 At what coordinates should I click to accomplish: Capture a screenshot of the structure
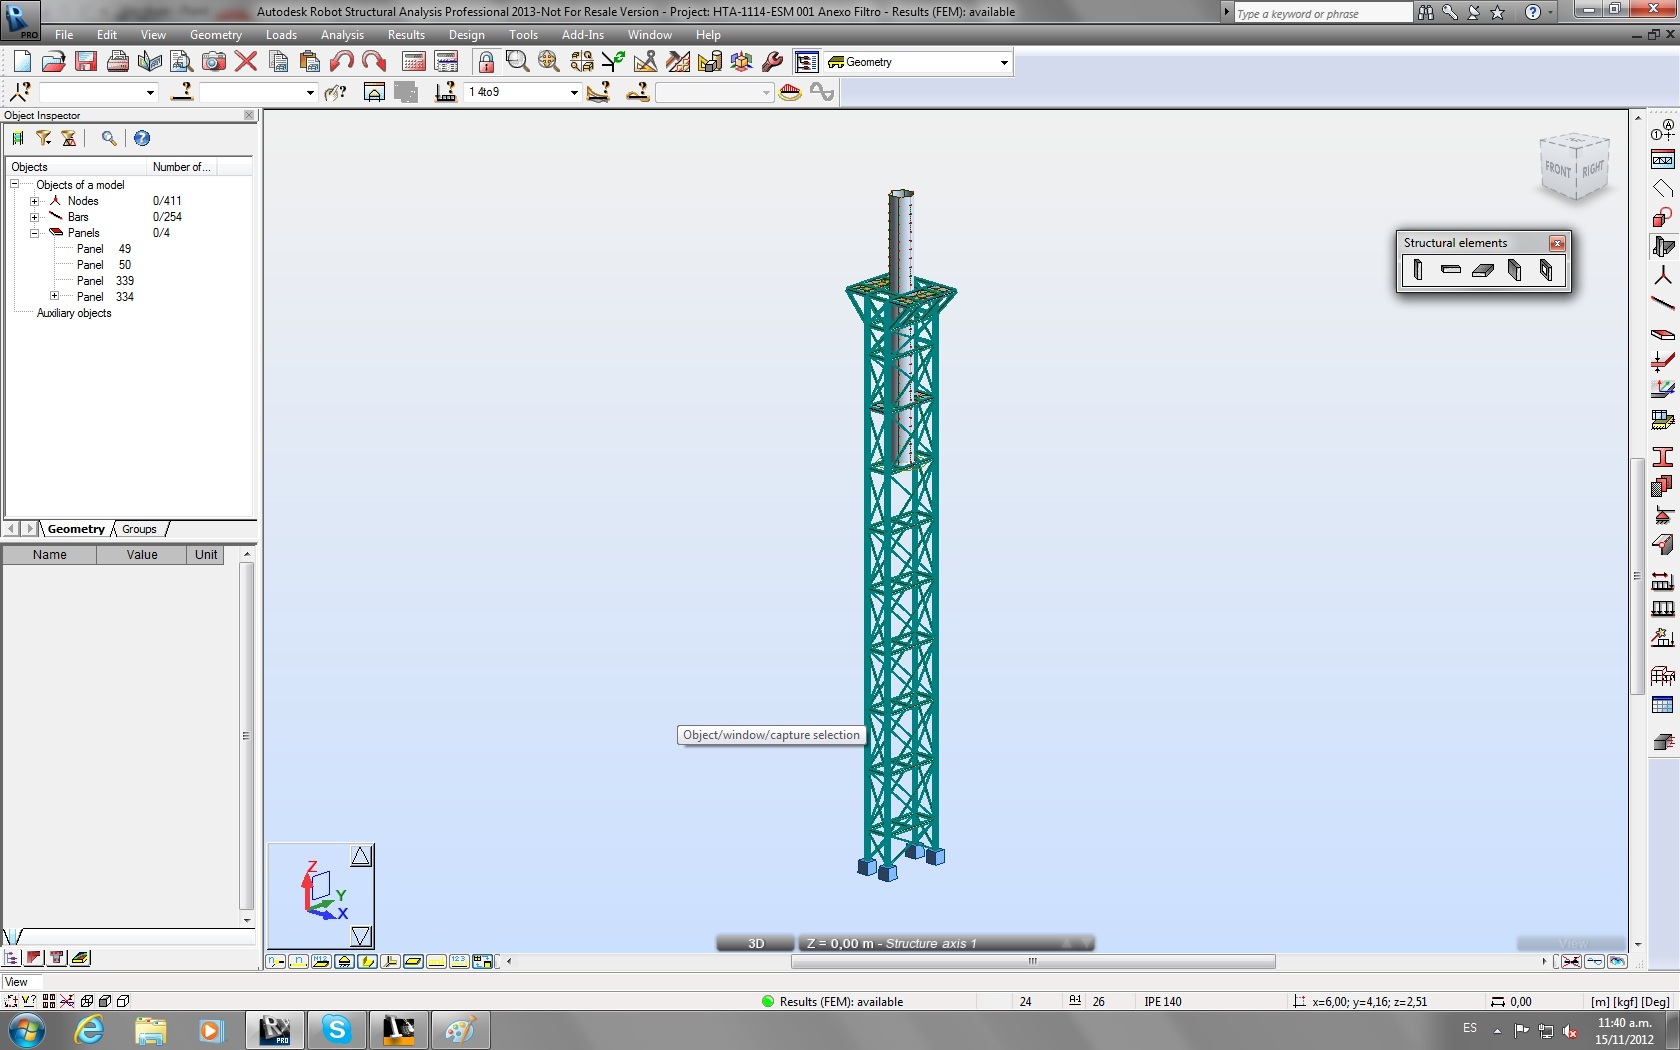[x=213, y=61]
